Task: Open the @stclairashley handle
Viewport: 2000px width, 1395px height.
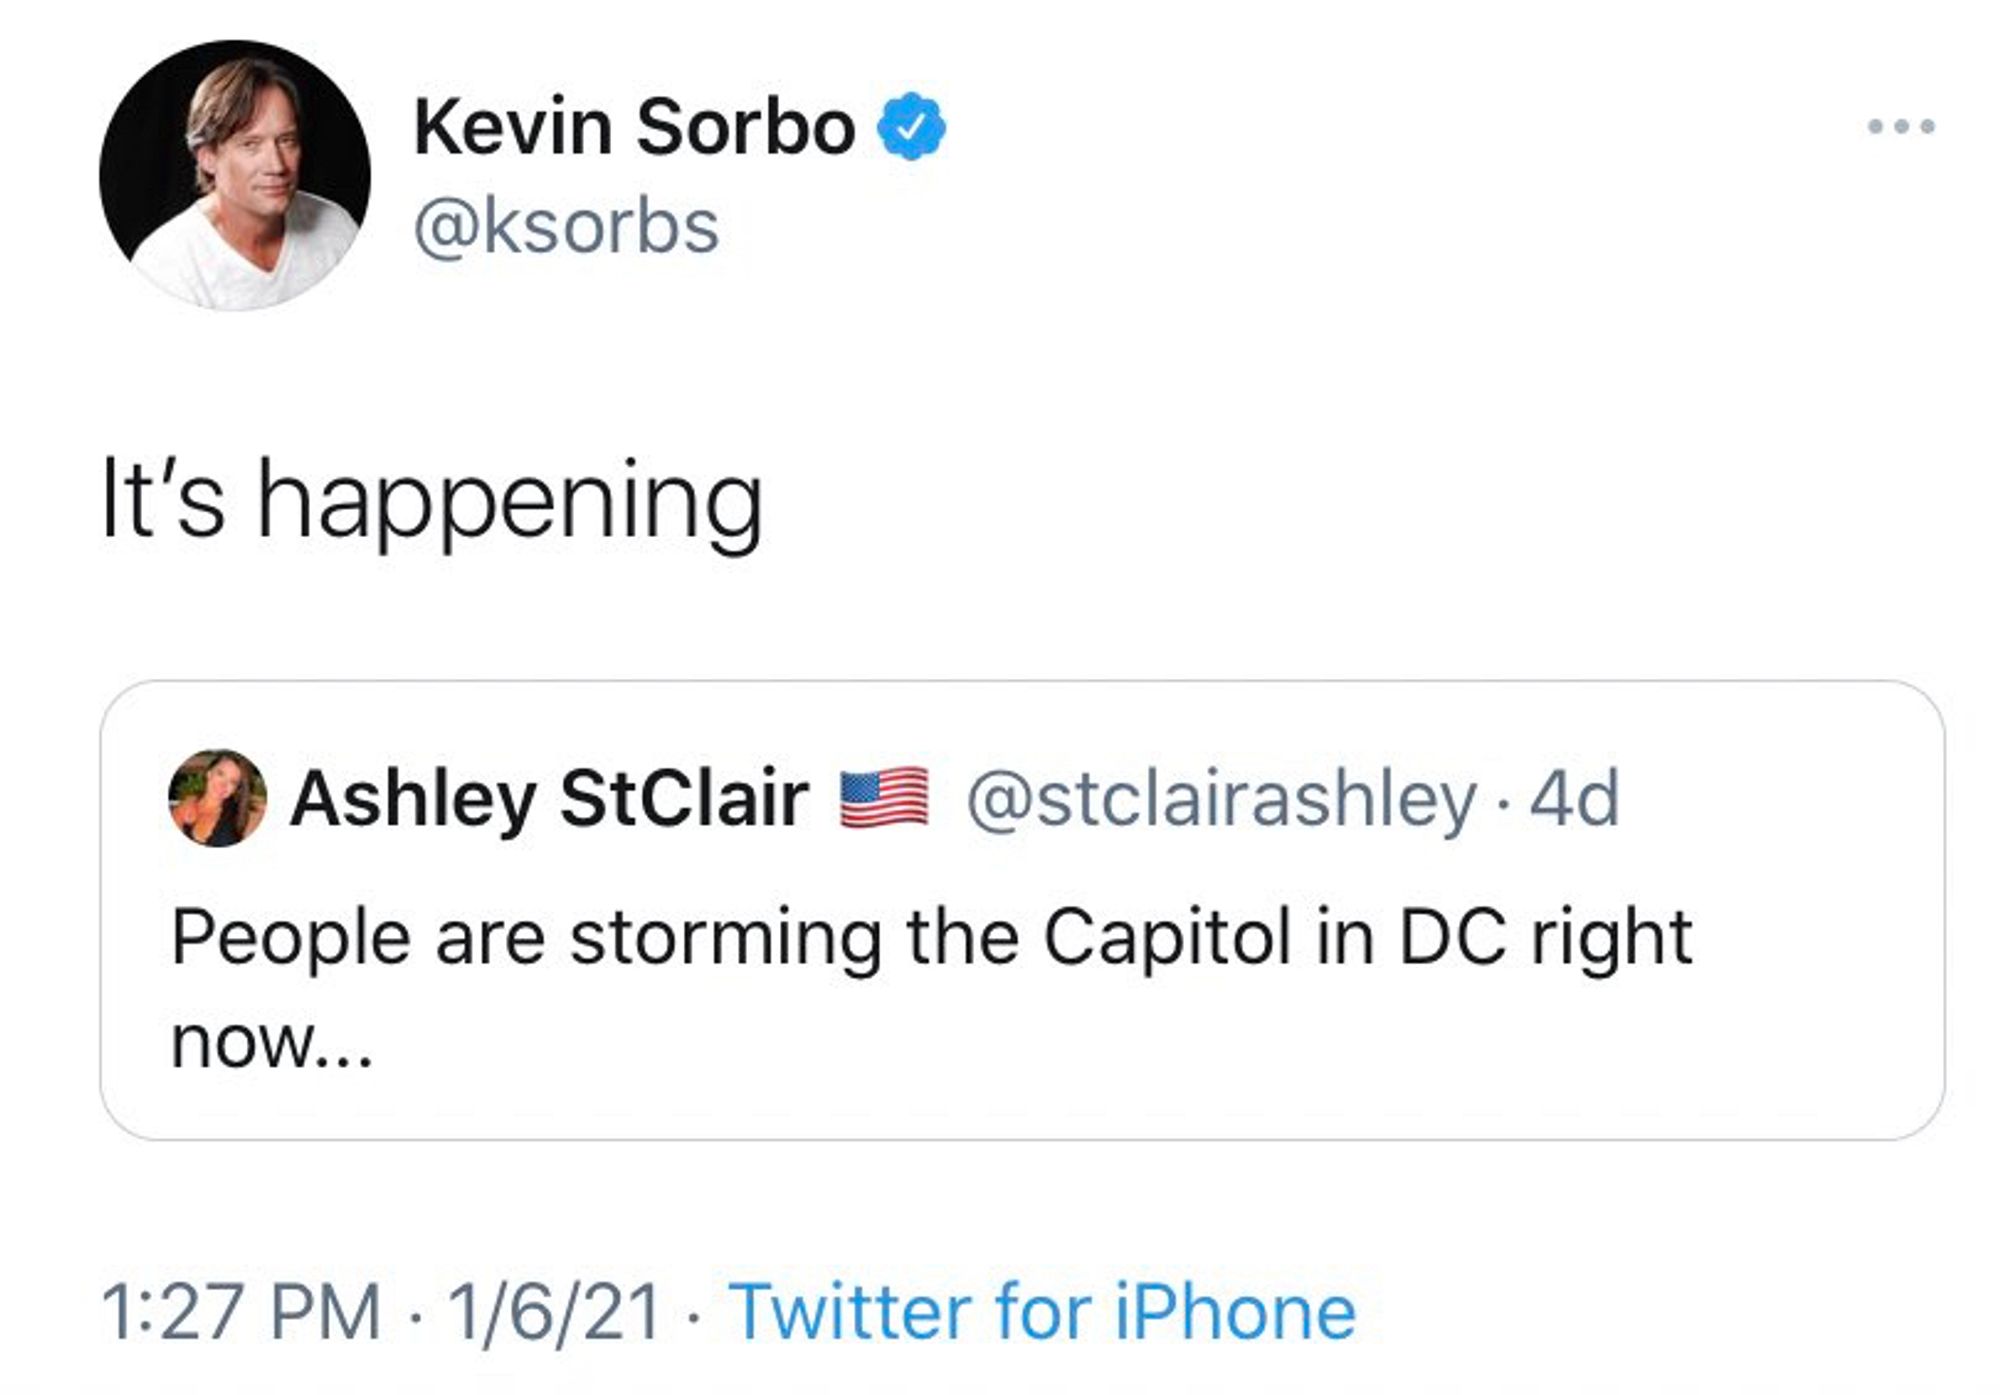Action: coord(1220,798)
